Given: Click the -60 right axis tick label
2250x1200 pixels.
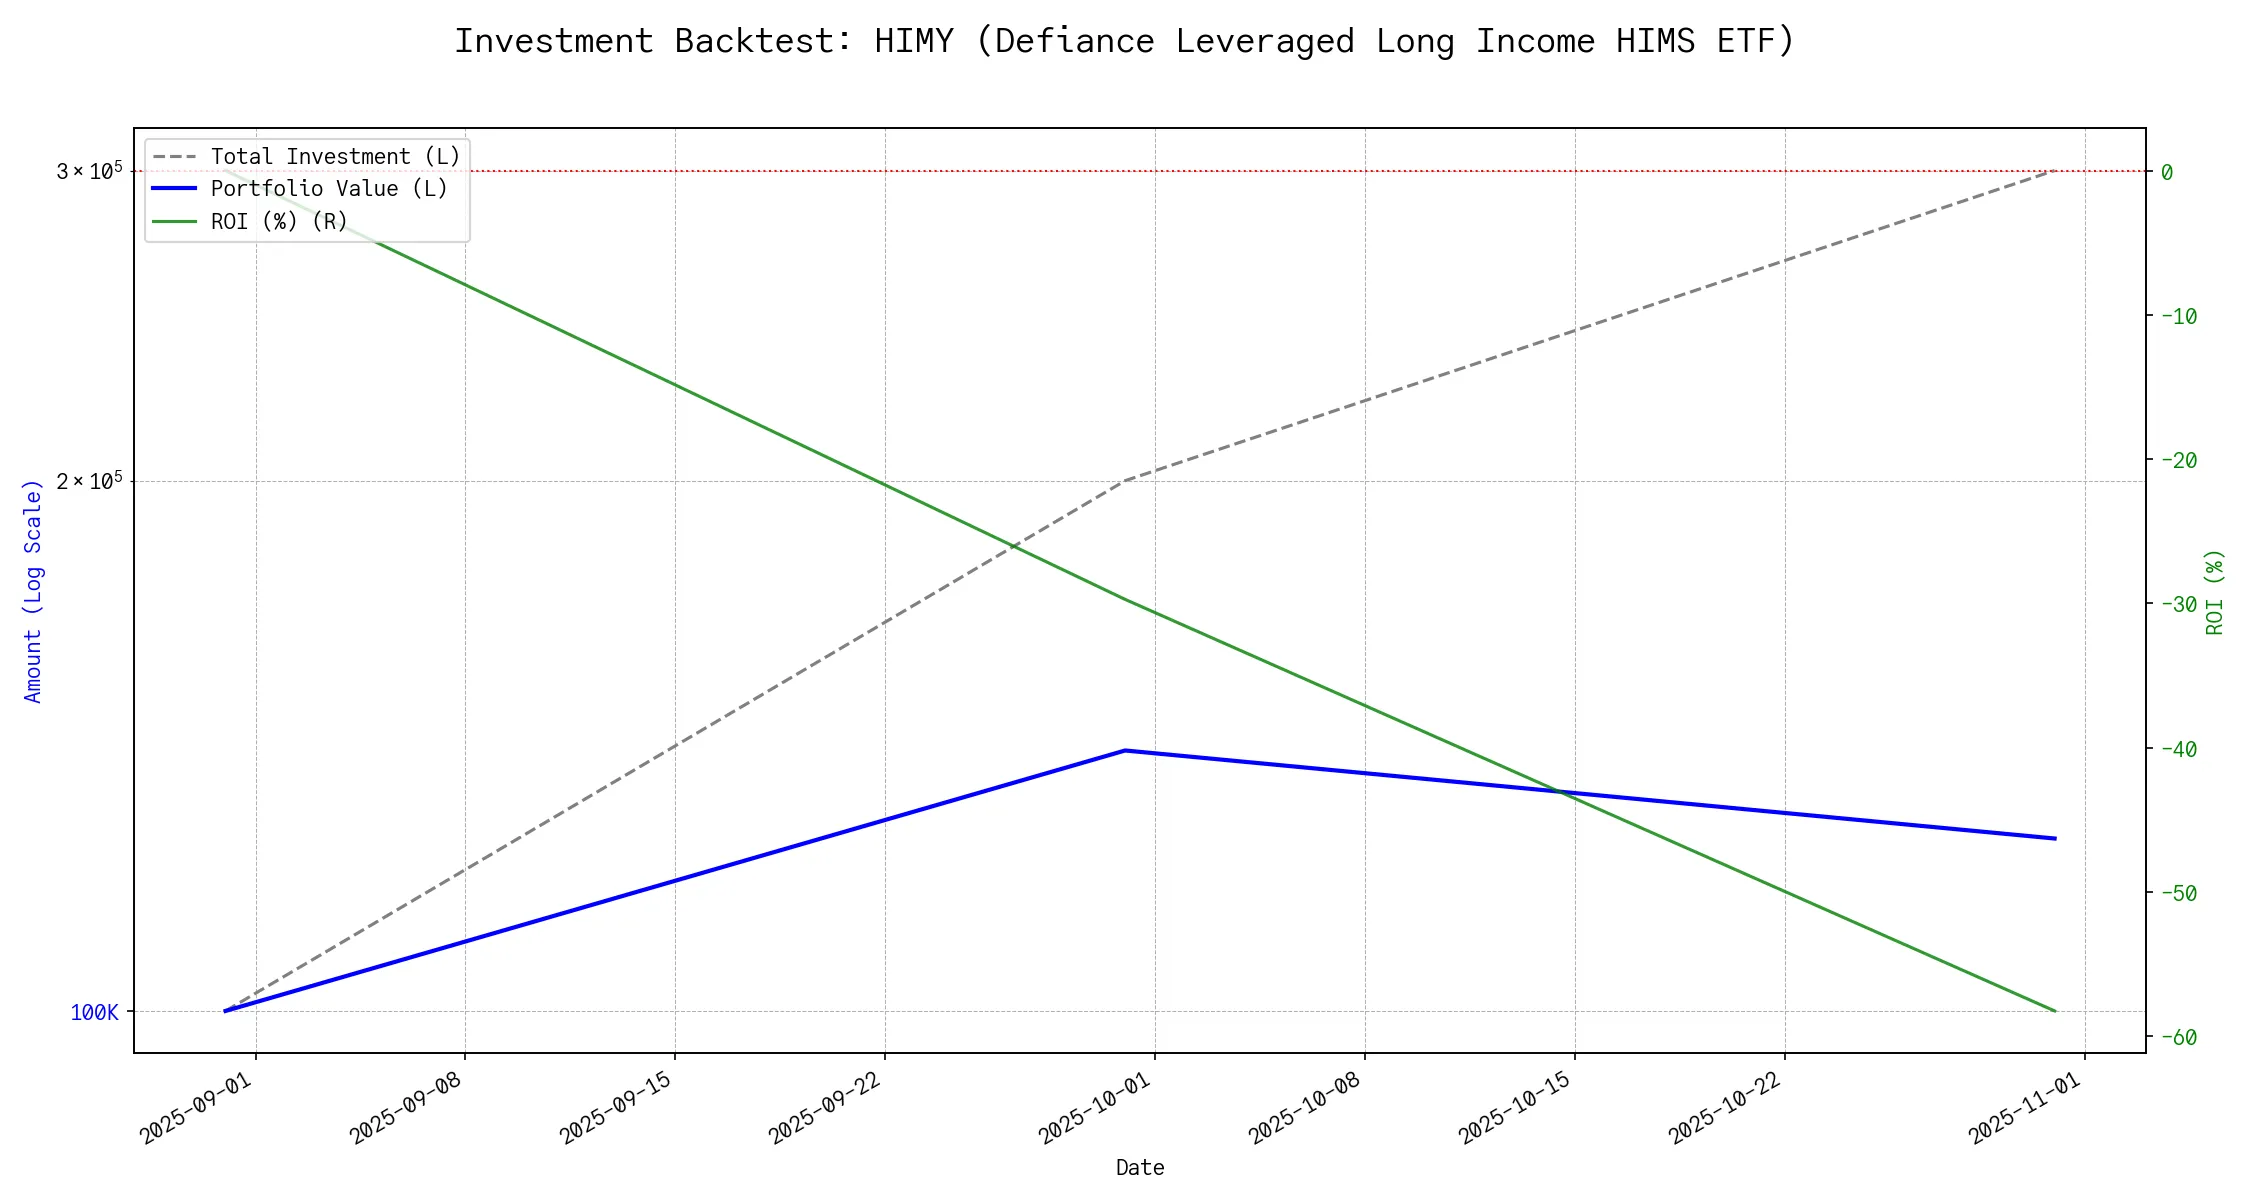Looking at the screenshot, I should [x=2179, y=1037].
